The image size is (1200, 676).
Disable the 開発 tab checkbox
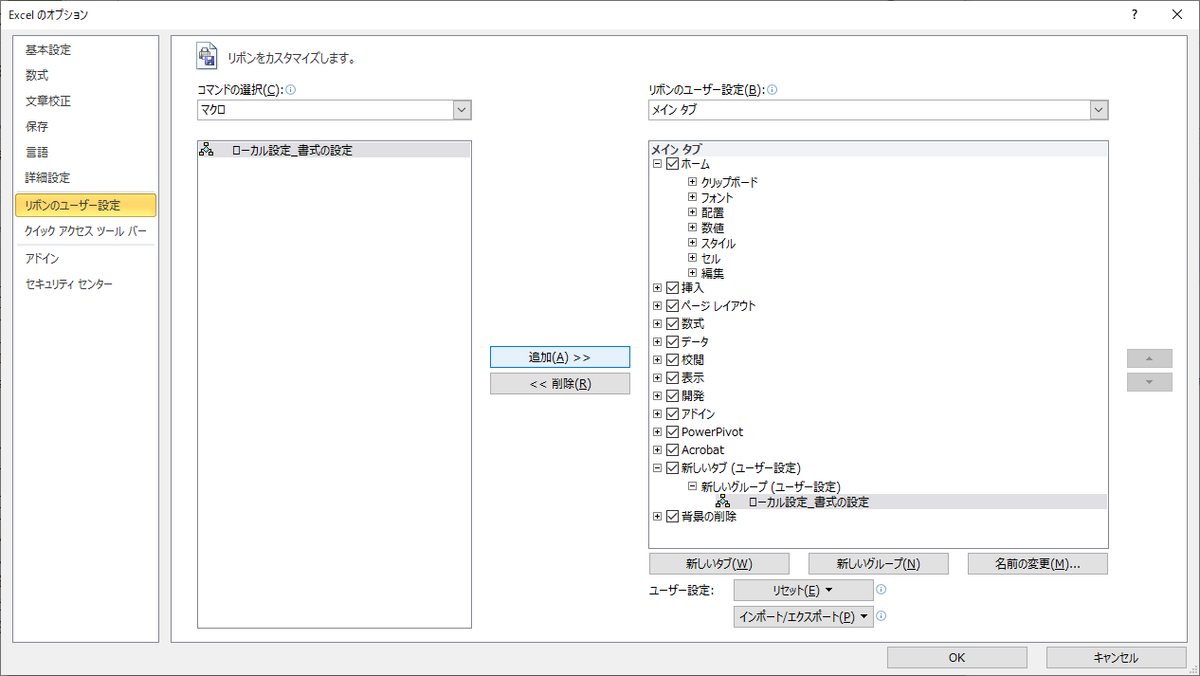(x=672, y=396)
